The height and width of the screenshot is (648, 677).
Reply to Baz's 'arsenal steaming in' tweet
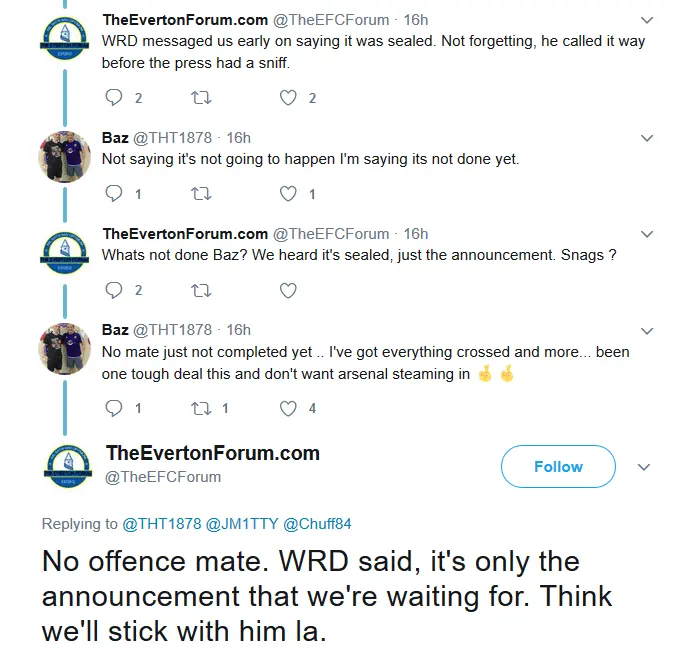[x=114, y=408]
